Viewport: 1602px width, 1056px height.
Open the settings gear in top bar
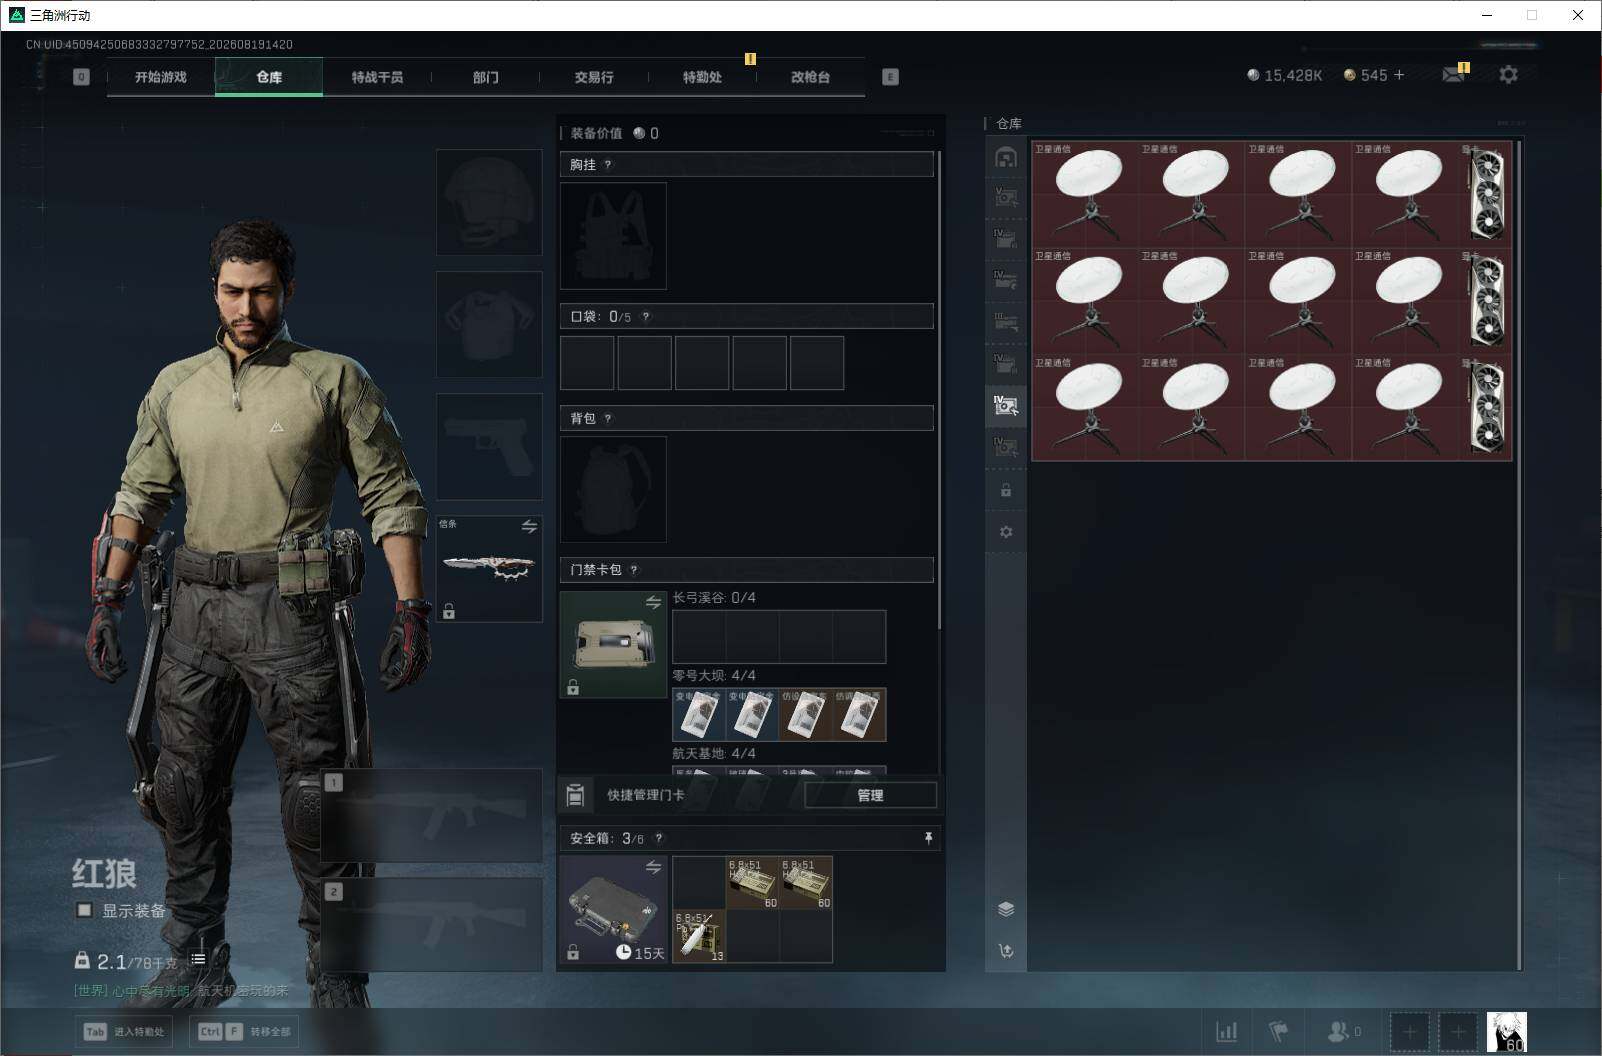(1508, 75)
